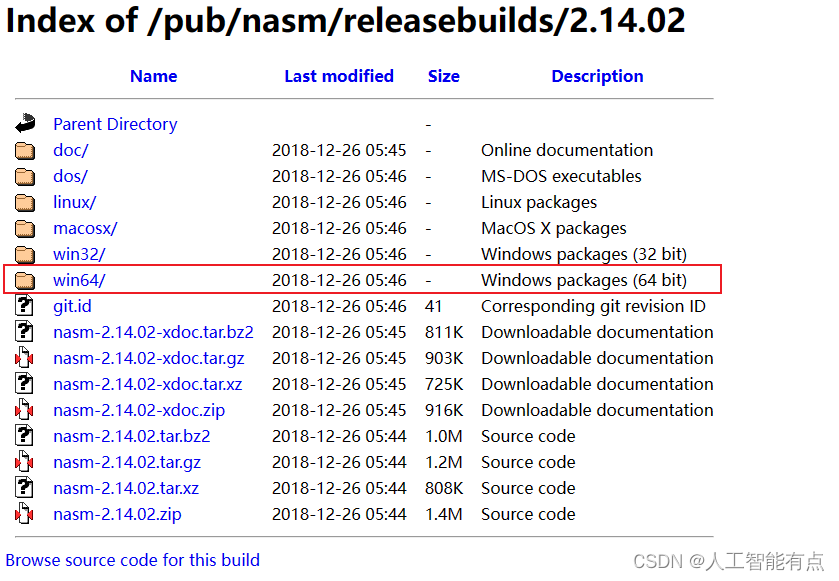
Task: Download nasm-2.14.02.tar.gz source archive
Action: tap(127, 462)
